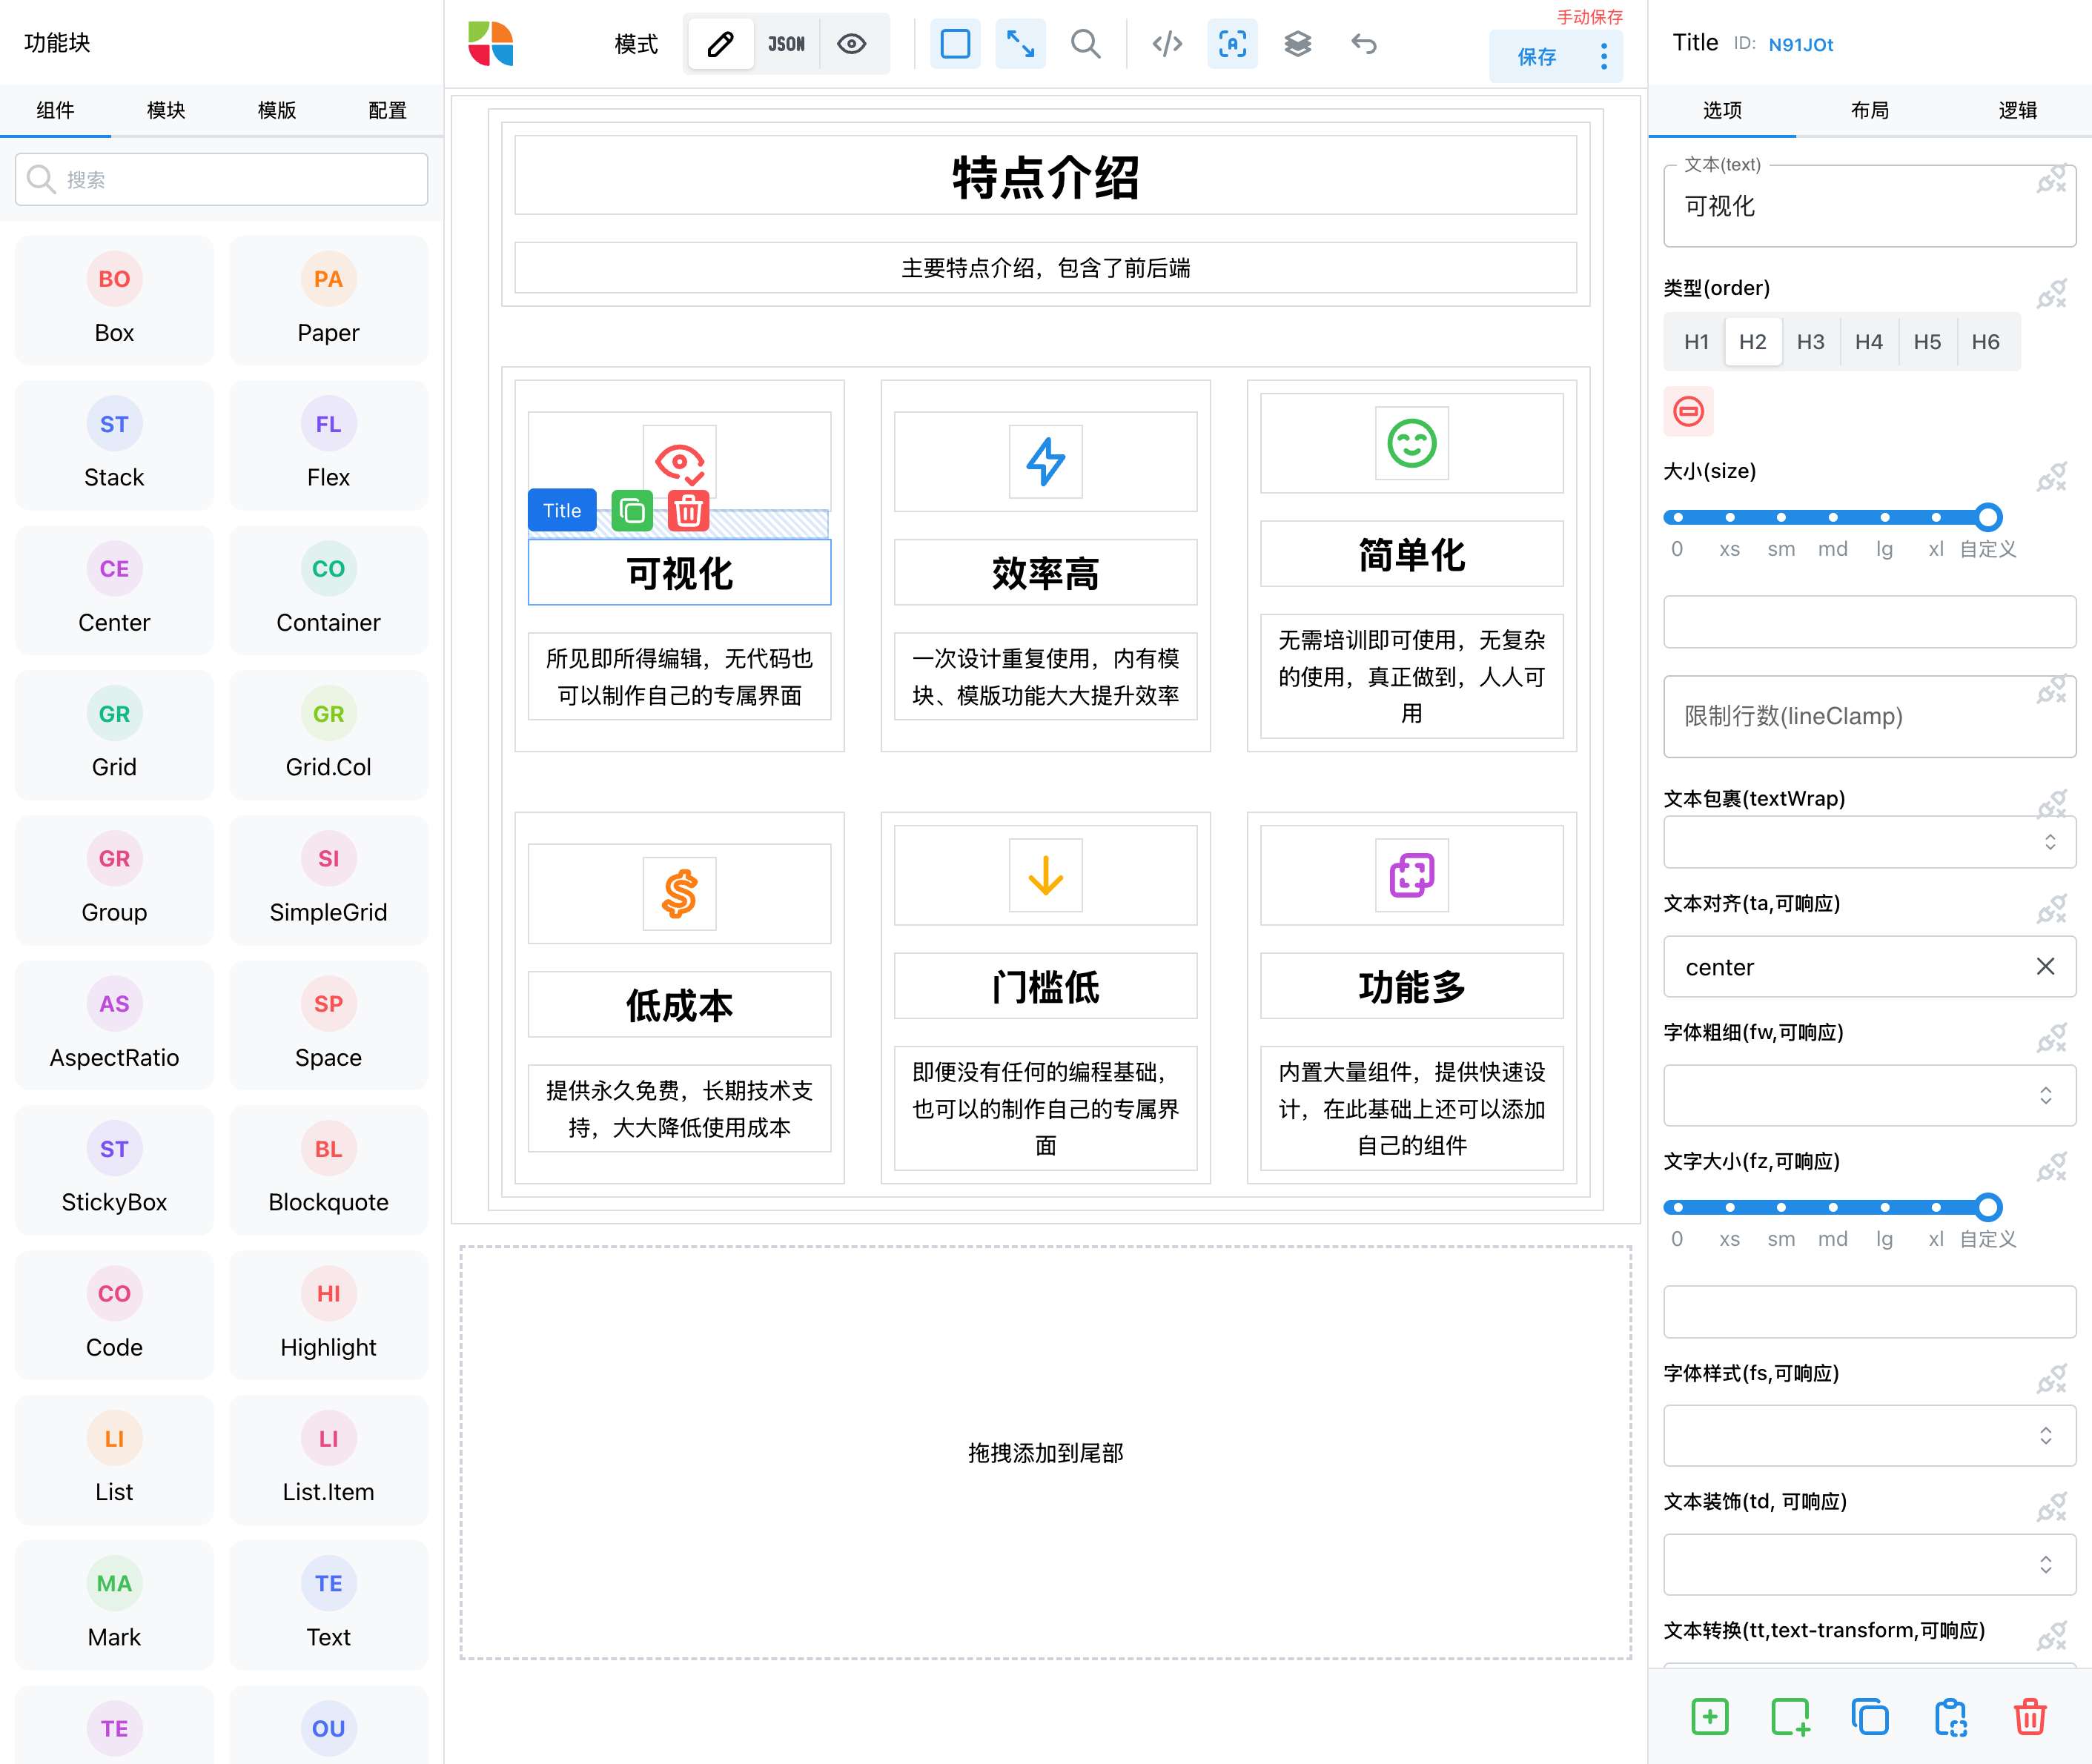Pick the Highlight component

pos(328,1315)
